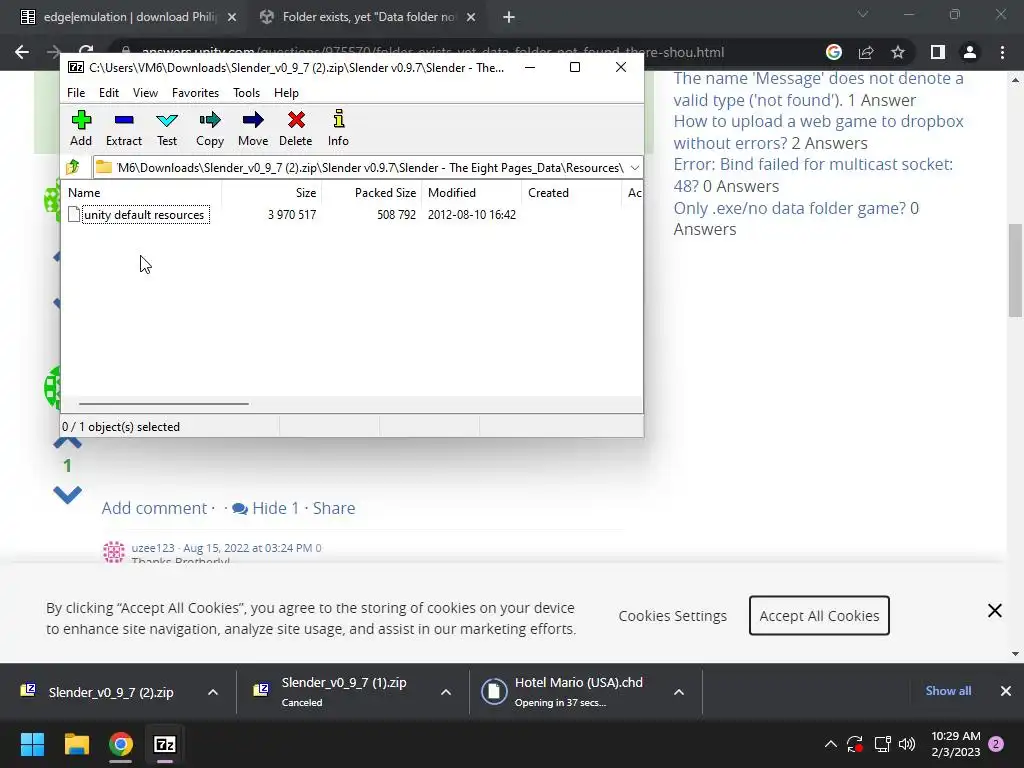The width and height of the screenshot is (1024, 768).
Task: Expand options for Slender_v0_9_7 (2).zip download
Action: click(x=213, y=692)
